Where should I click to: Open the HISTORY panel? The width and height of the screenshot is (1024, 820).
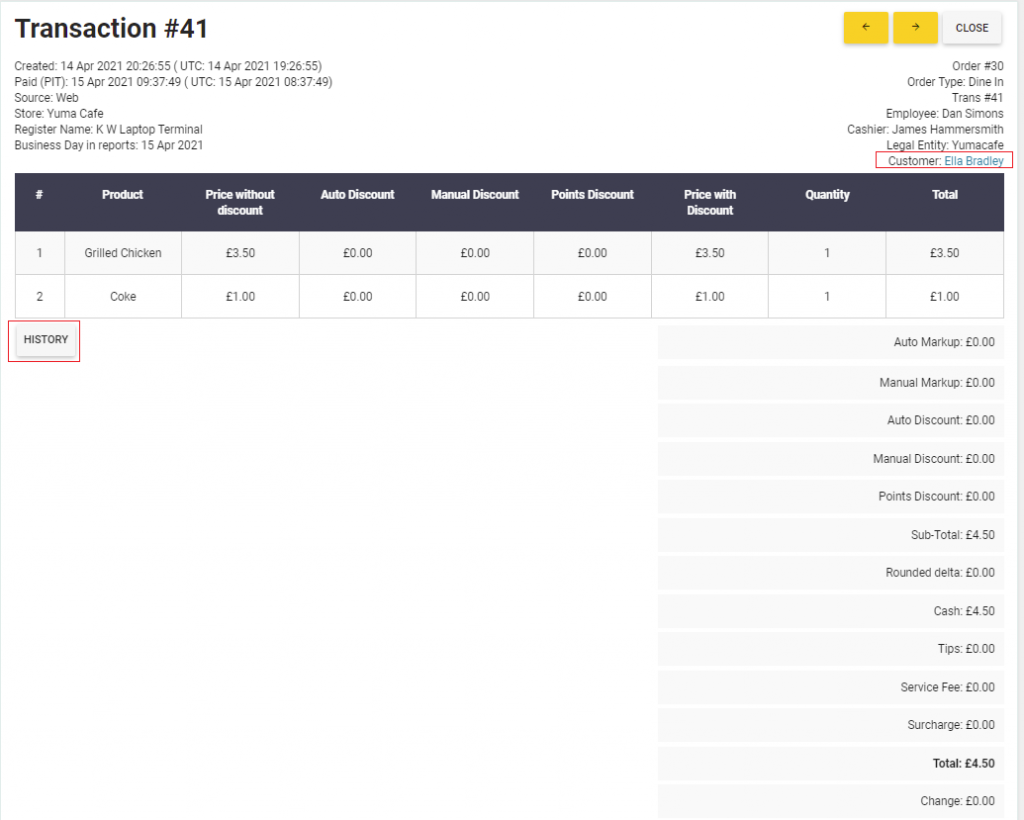point(44,339)
